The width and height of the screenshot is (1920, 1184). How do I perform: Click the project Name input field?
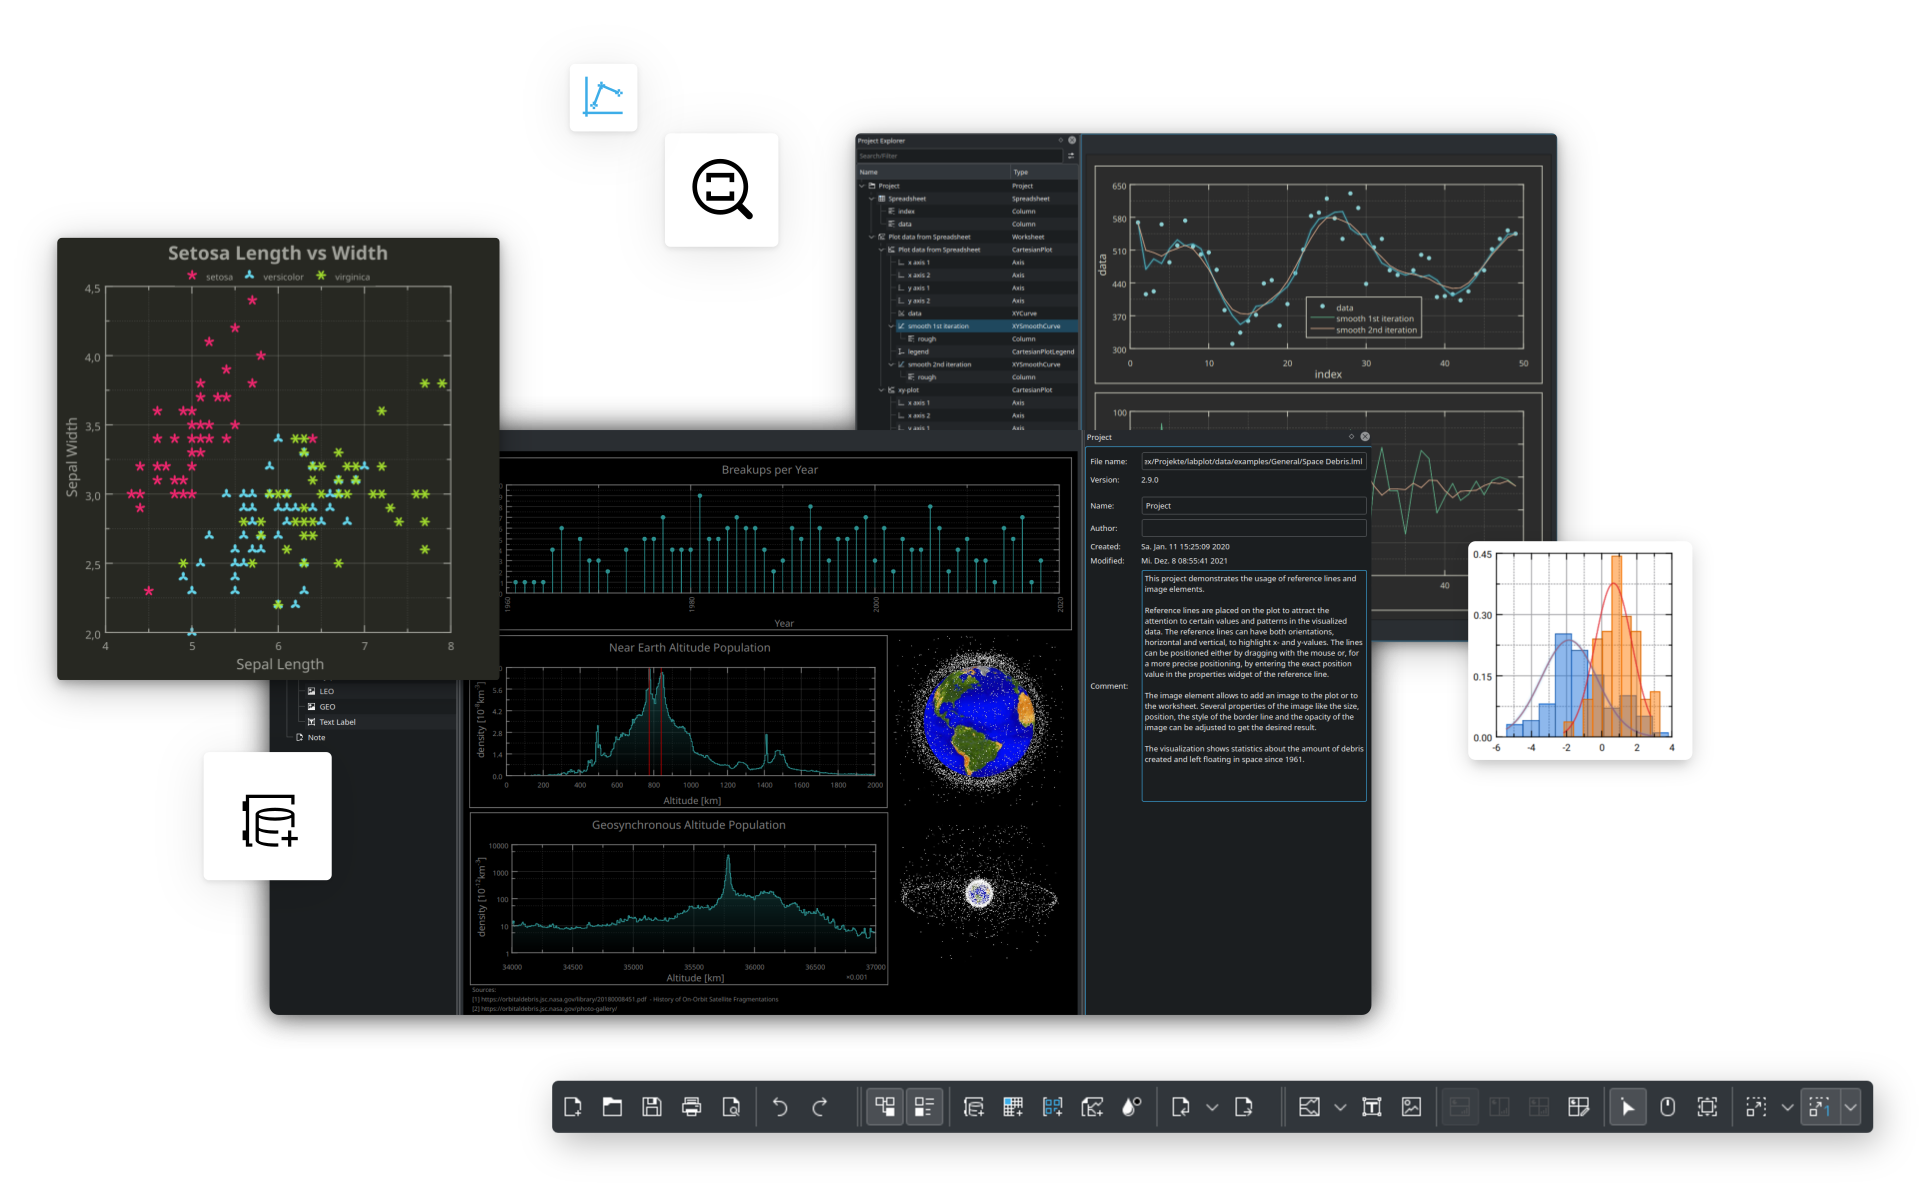[1253, 506]
